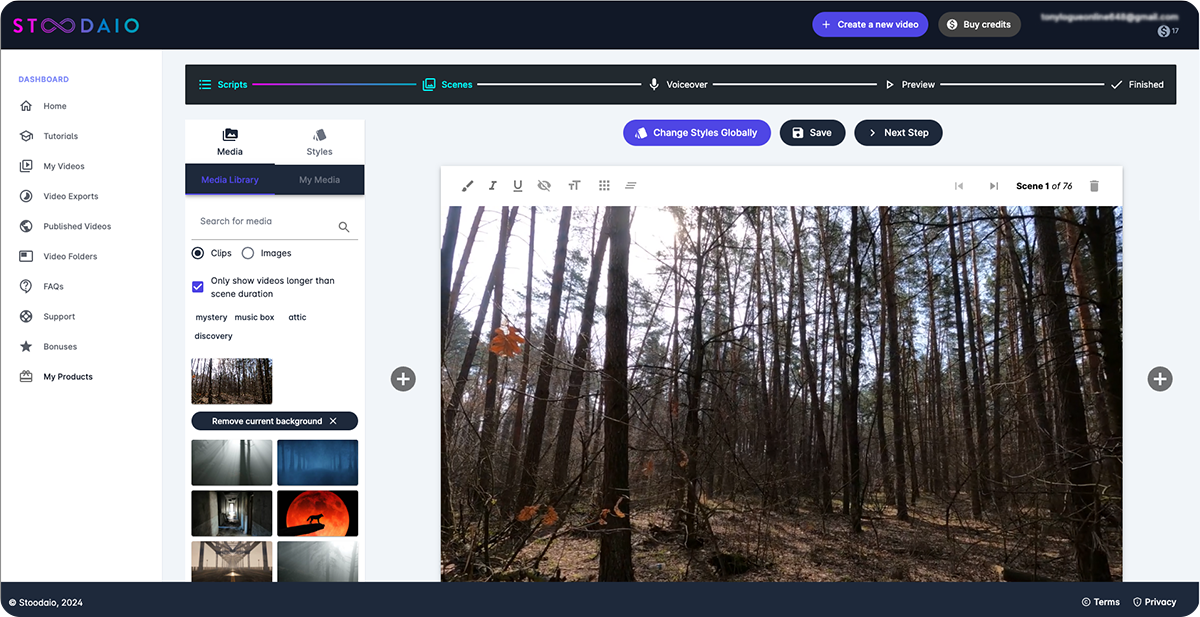Click the hide text eye icon

click(x=544, y=186)
